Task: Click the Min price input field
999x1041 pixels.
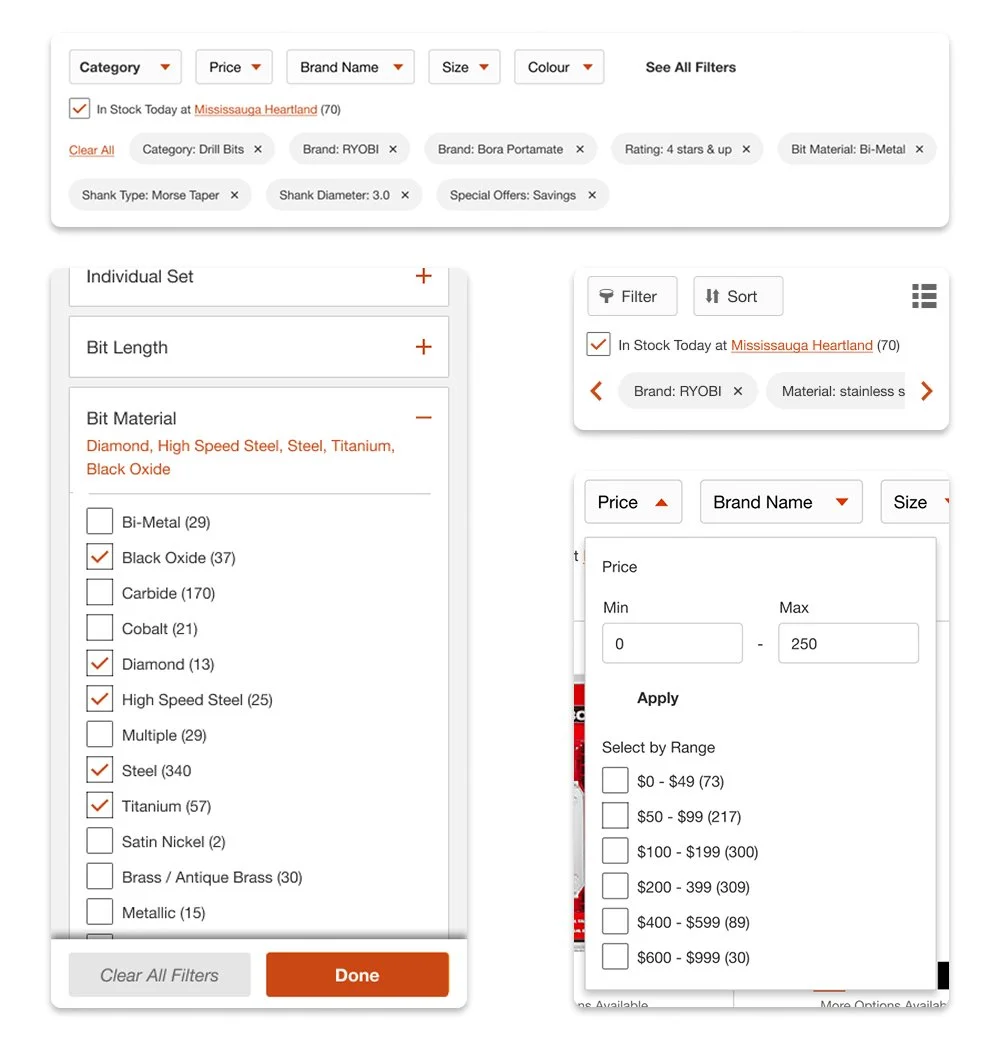Action: point(672,643)
